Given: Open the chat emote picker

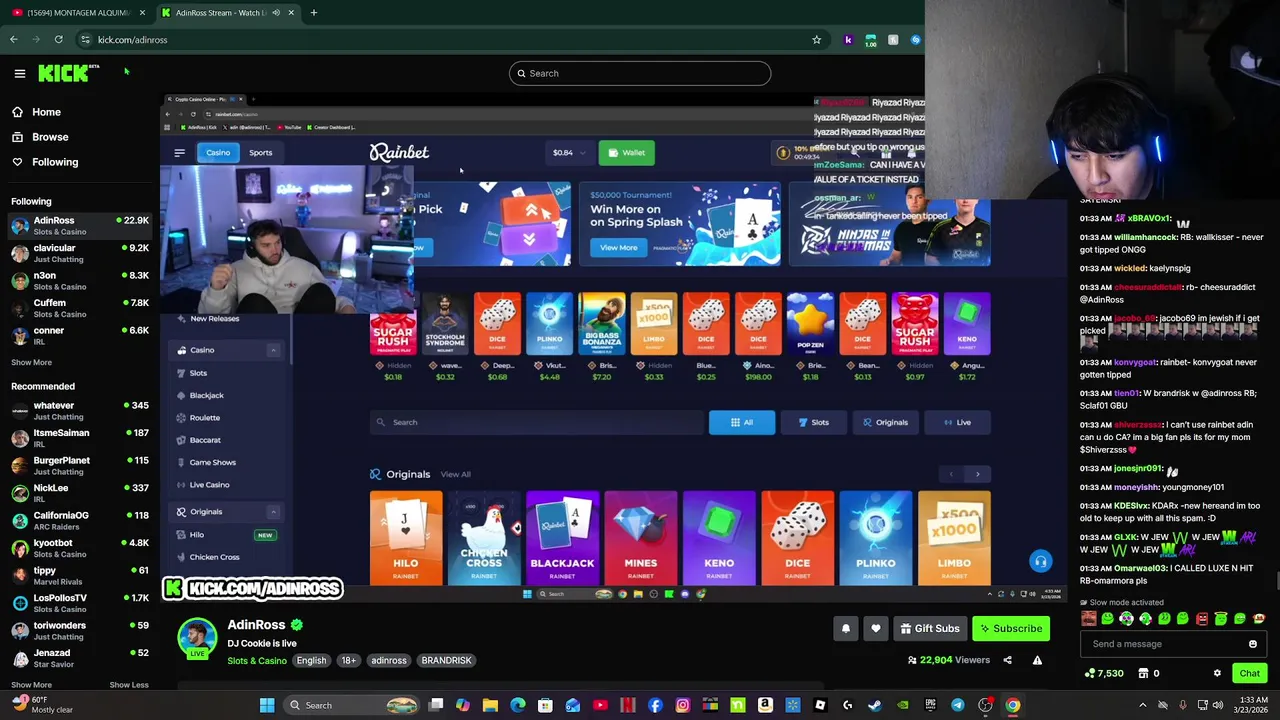Looking at the screenshot, I should (1252, 644).
